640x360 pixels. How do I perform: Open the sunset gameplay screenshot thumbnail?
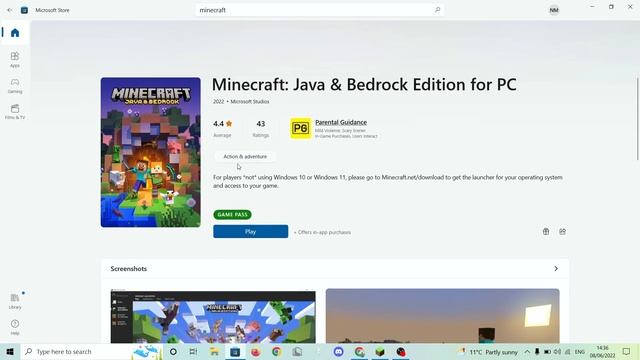[442, 316]
